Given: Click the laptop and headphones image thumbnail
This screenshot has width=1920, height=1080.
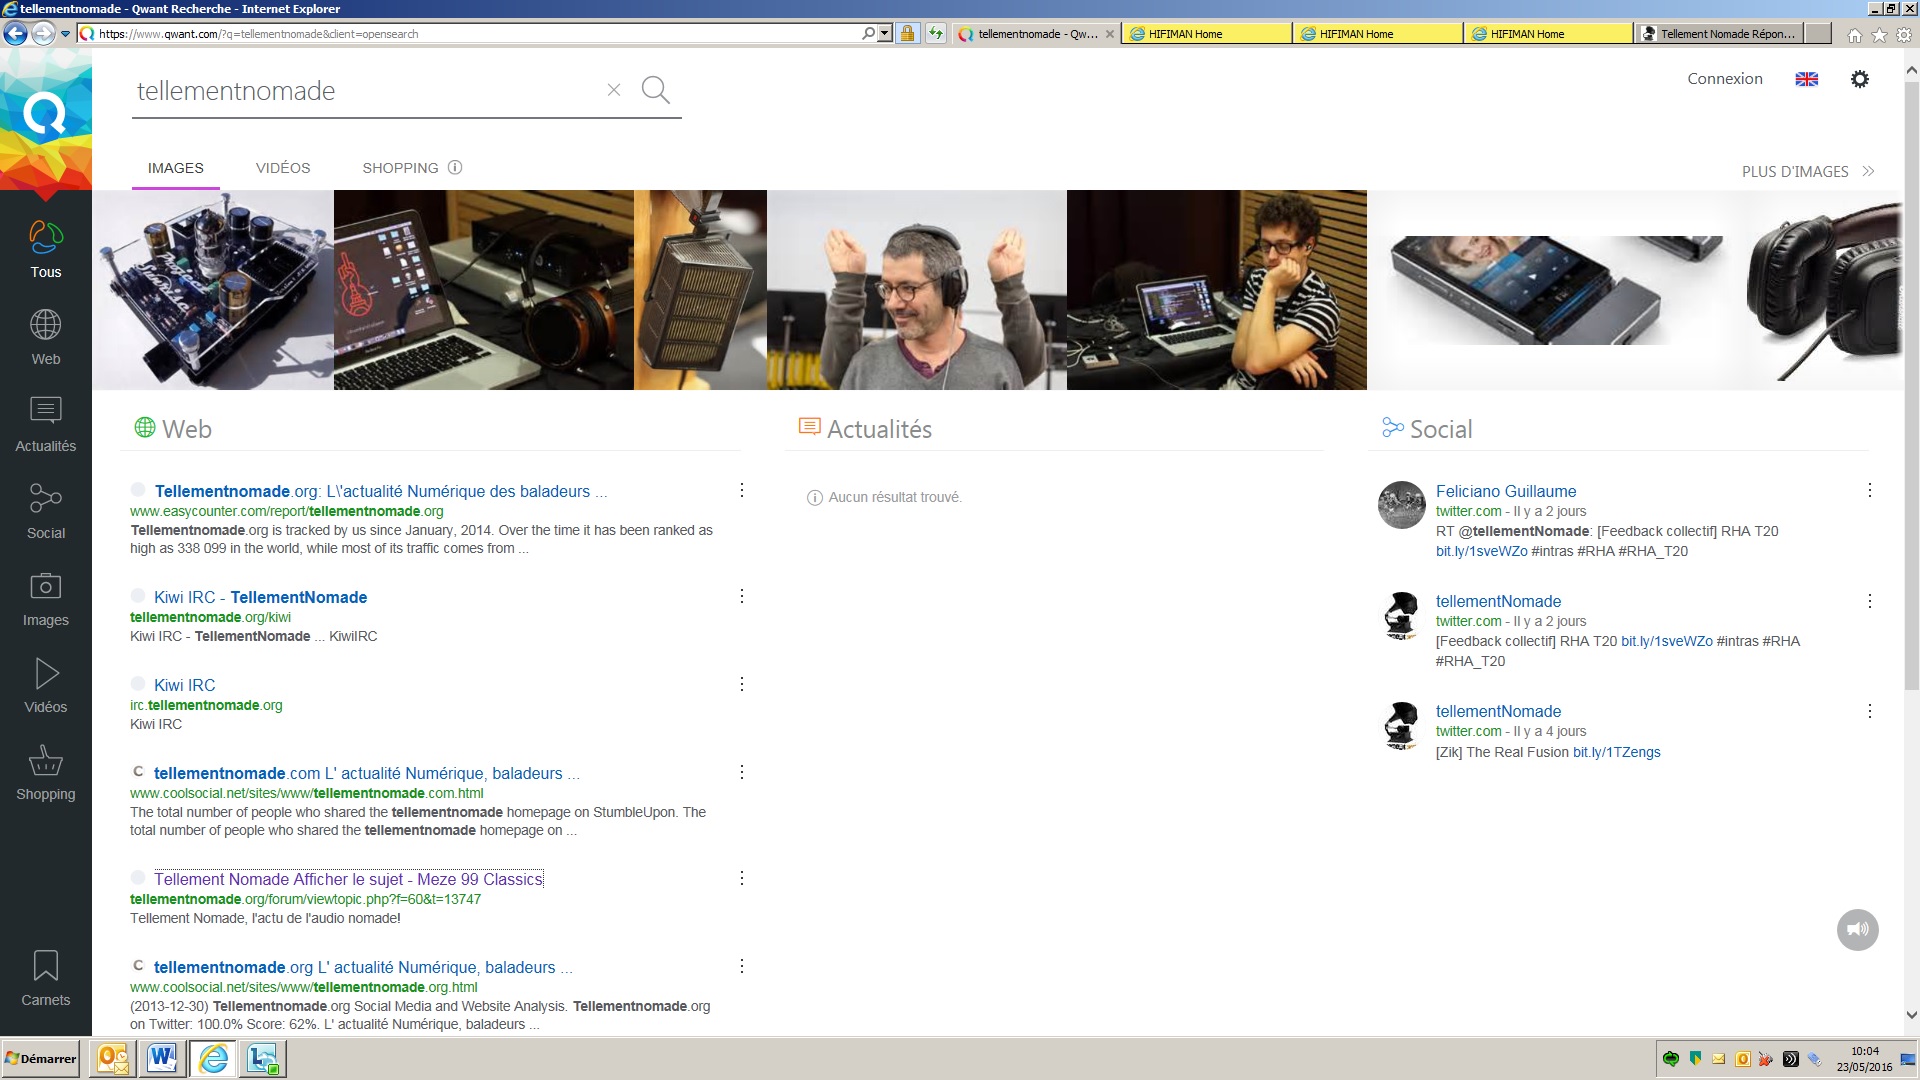Looking at the screenshot, I should 484,290.
